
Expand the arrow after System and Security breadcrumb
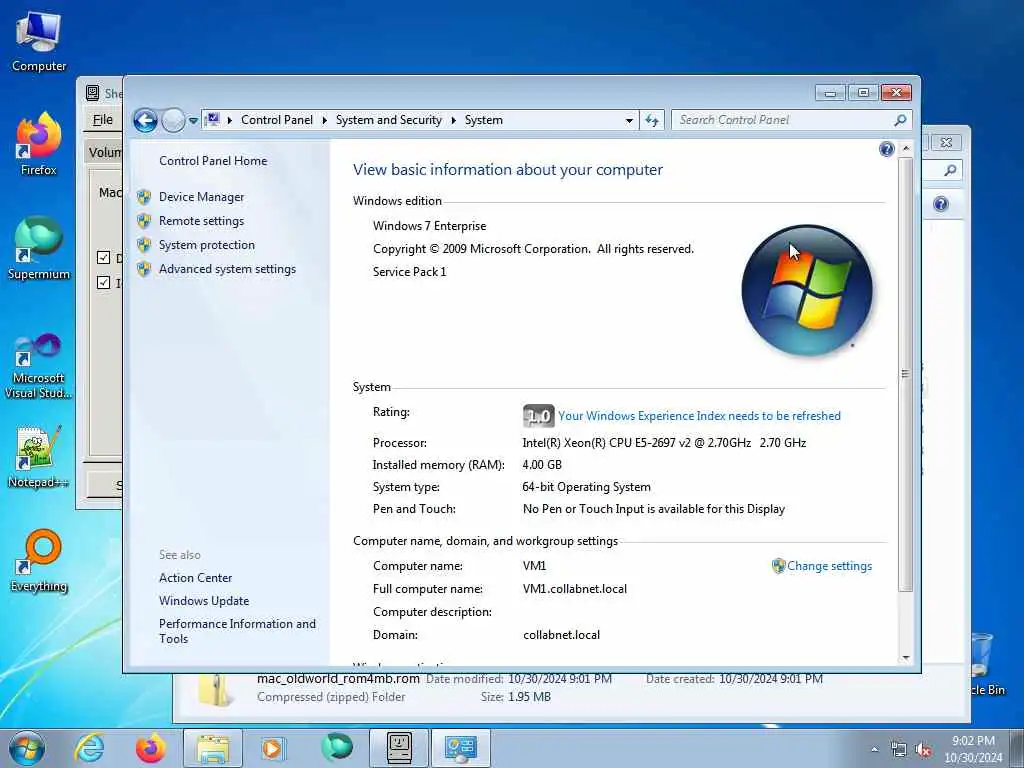point(453,120)
